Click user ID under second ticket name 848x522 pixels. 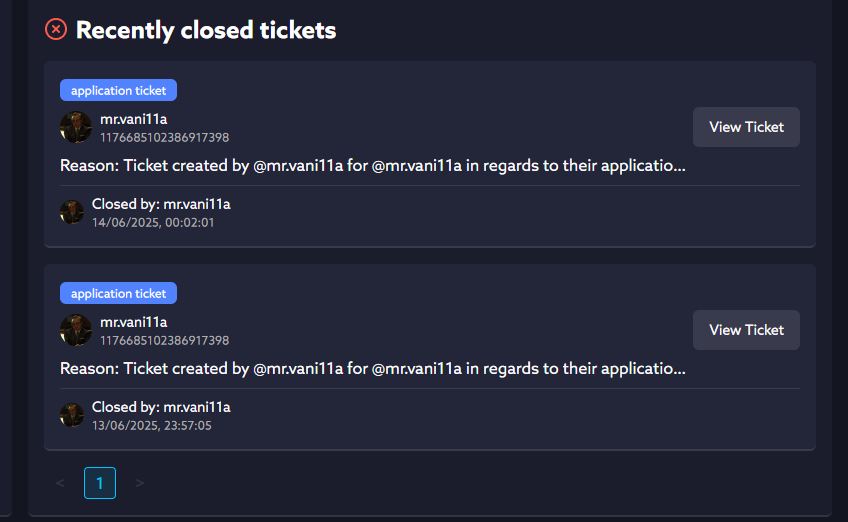(164, 340)
